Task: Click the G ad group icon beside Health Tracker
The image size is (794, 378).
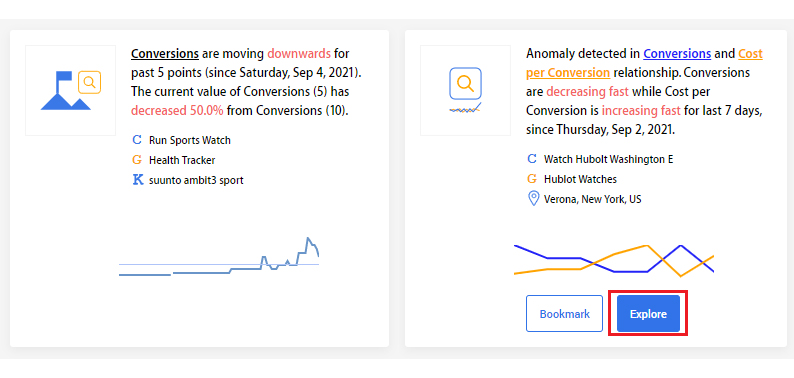Action: click(x=137, y=160)
